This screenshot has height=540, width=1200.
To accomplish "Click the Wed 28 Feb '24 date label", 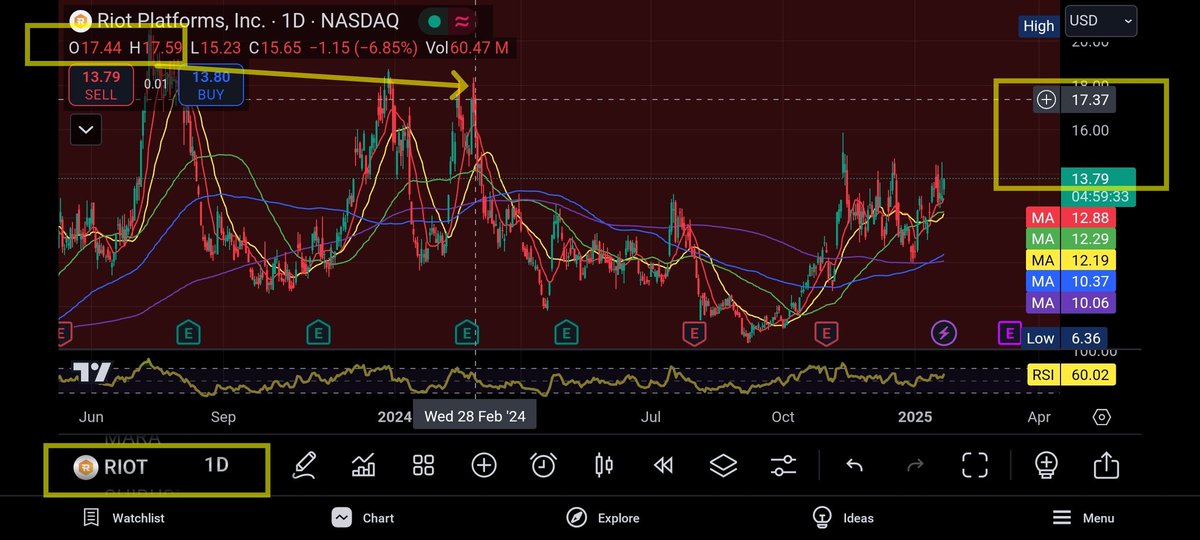I will pyautogui.click(x=474, y=415).
